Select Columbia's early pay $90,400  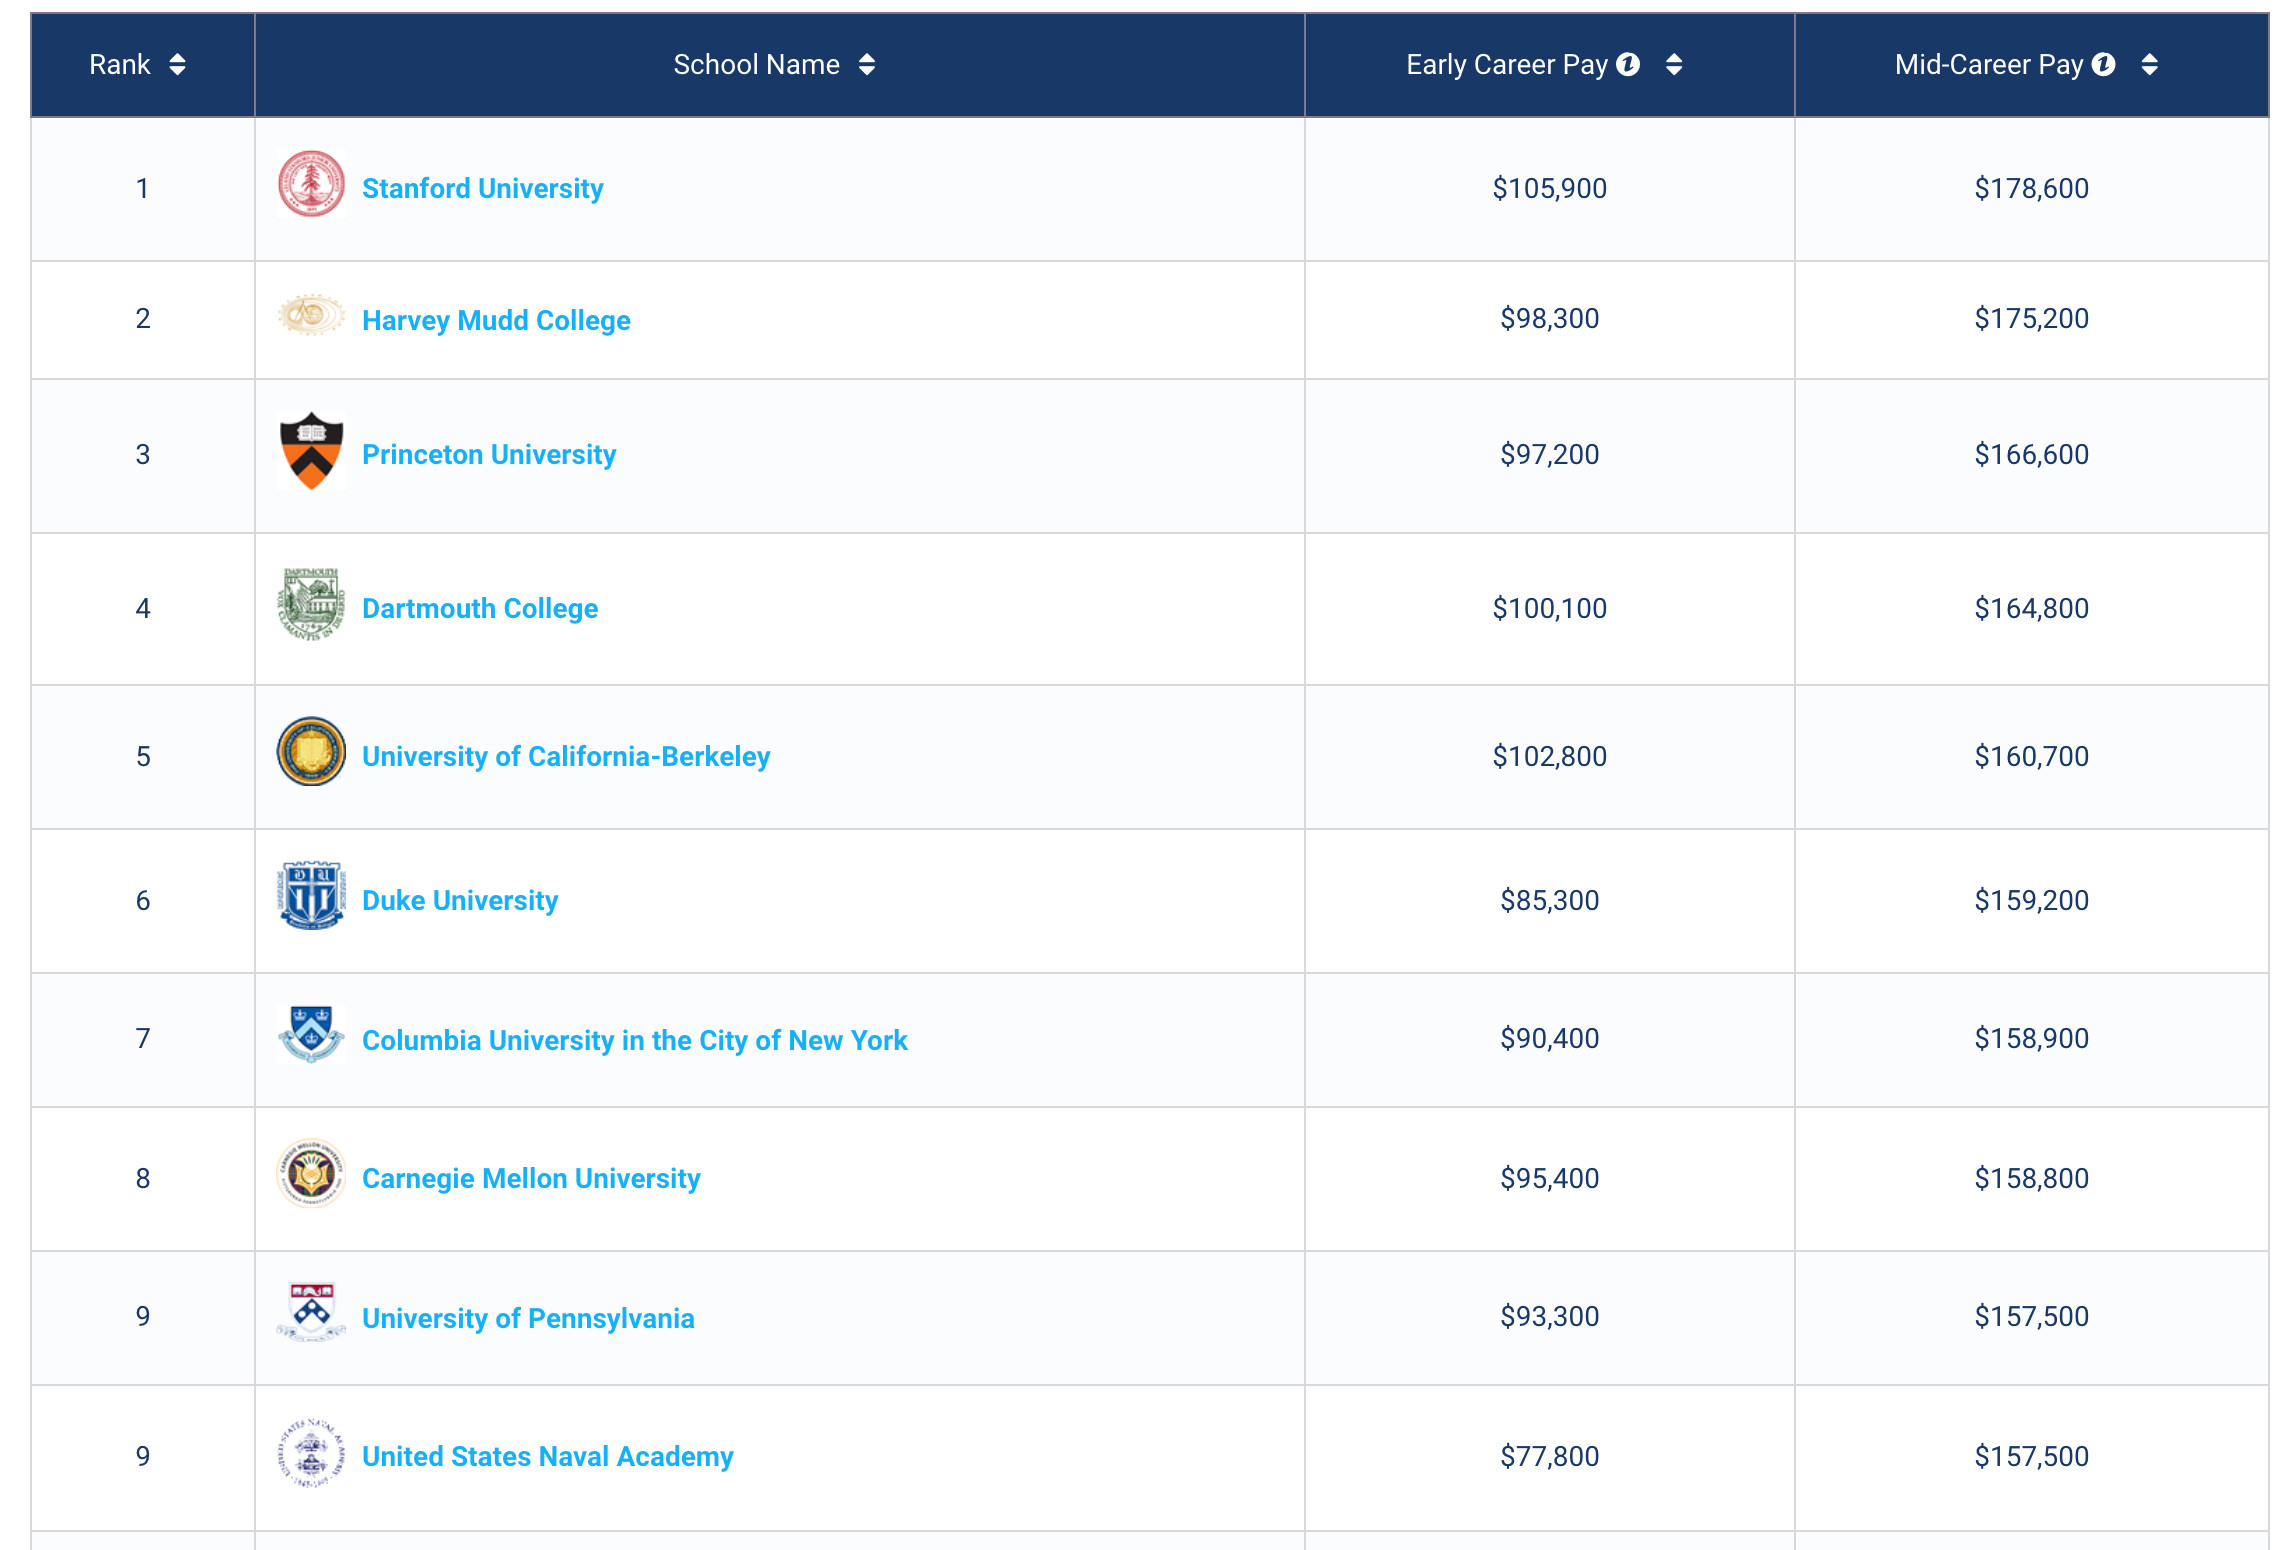click(x=1550, y=1038)
